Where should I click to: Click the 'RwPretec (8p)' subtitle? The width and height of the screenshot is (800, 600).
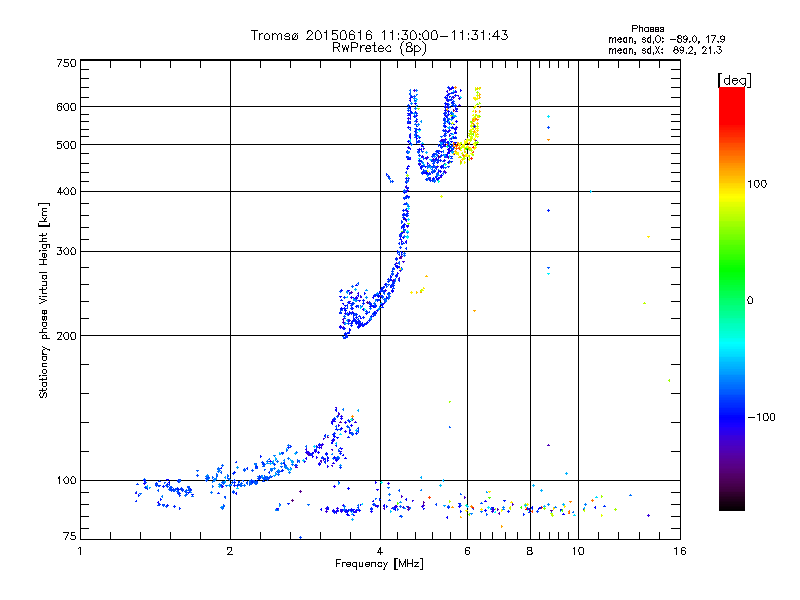(x=379, y=48)
